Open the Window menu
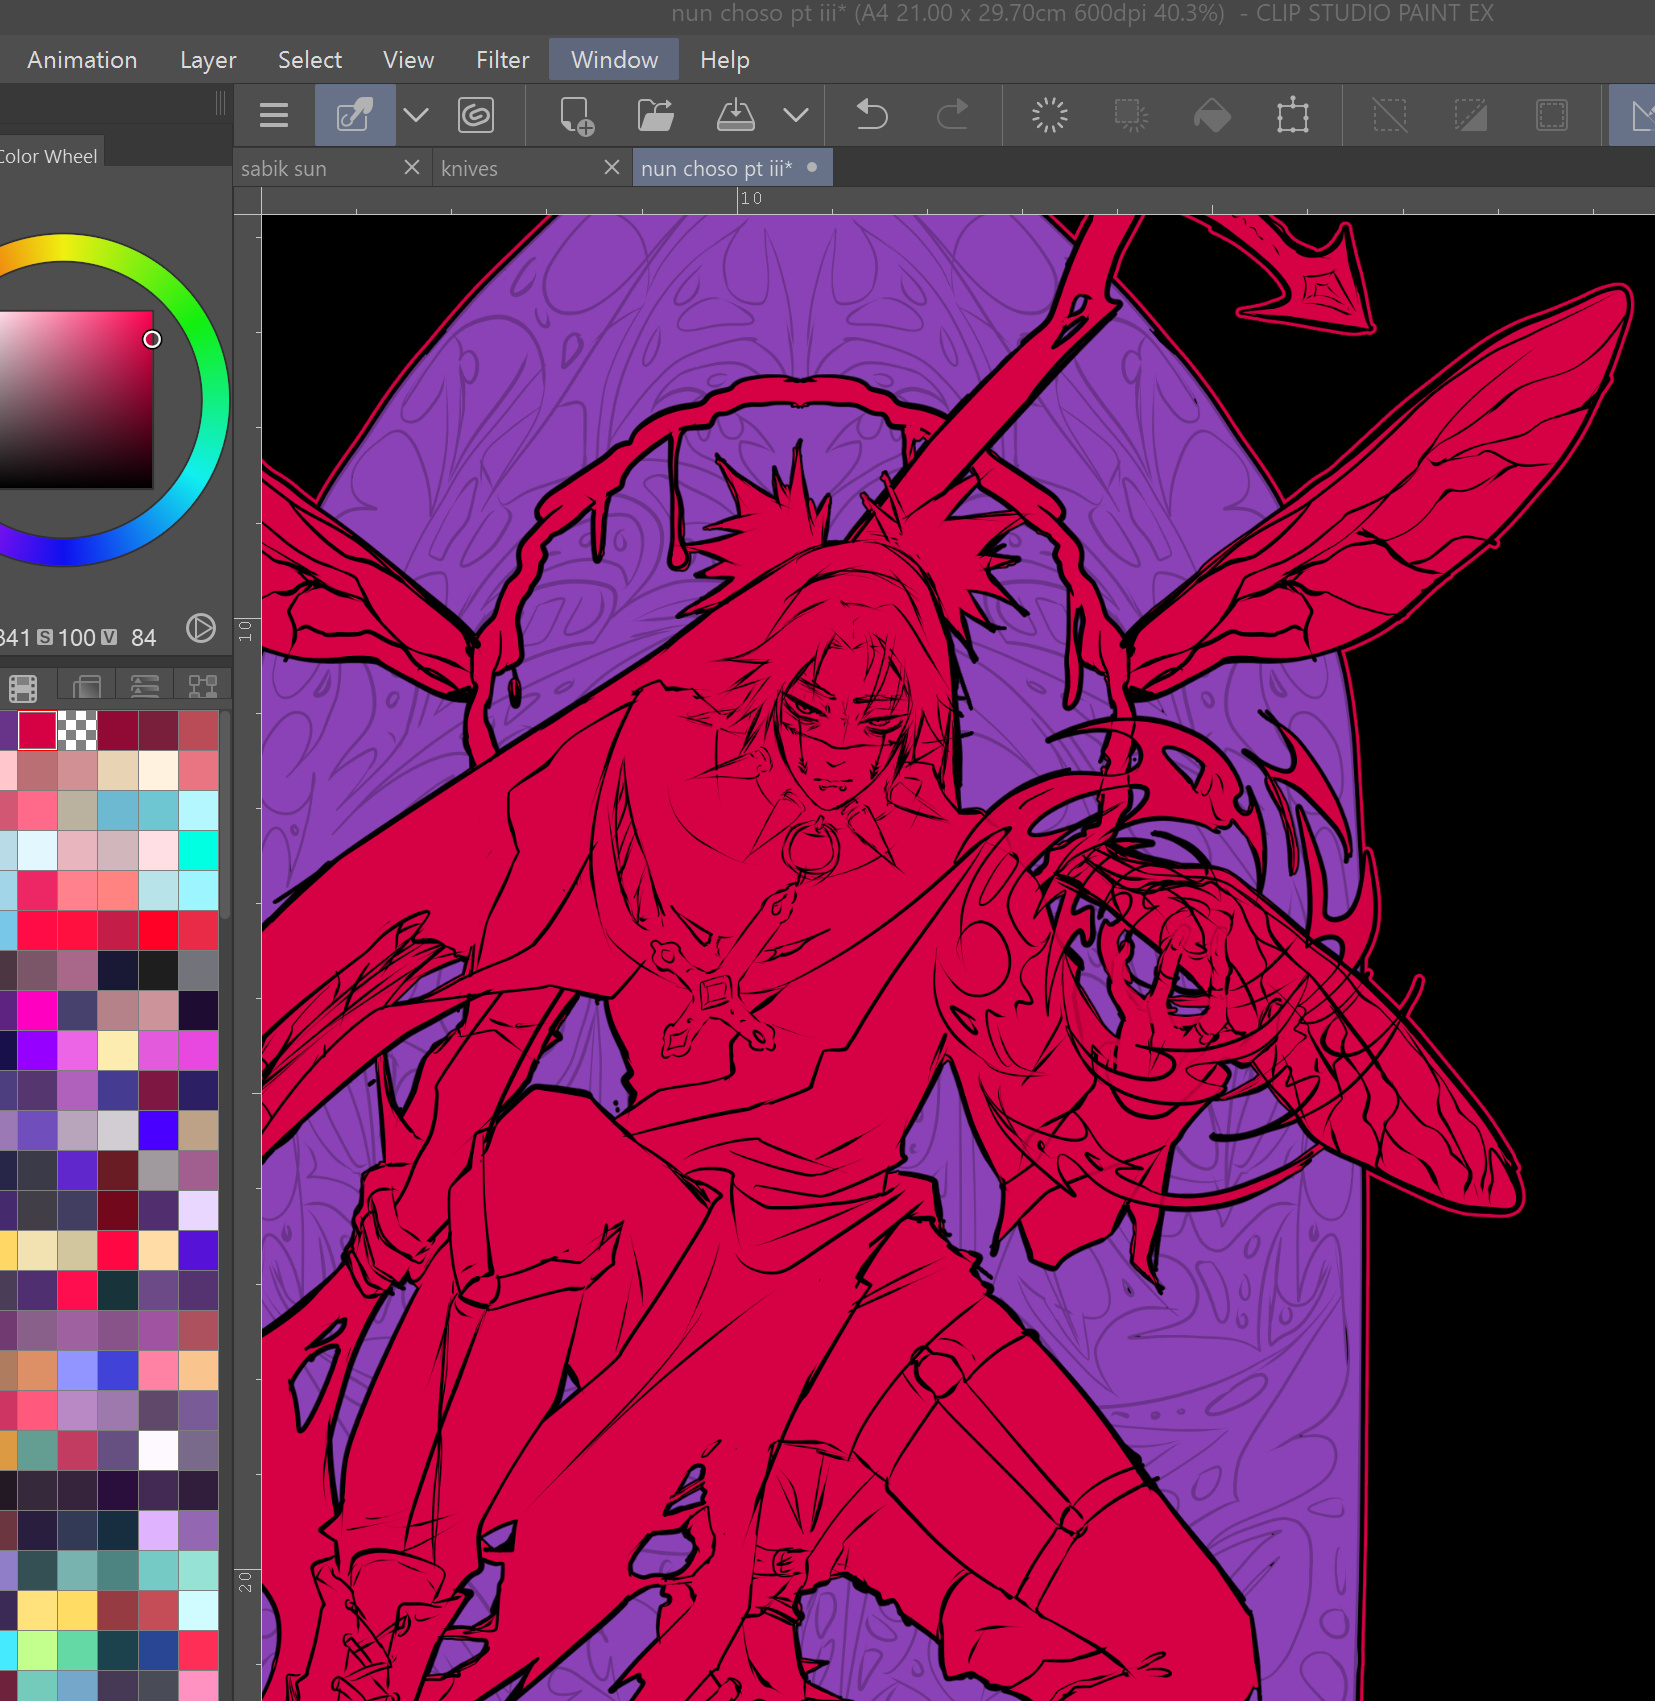This screenshot has height=1701, width=1655. (614, 60)
